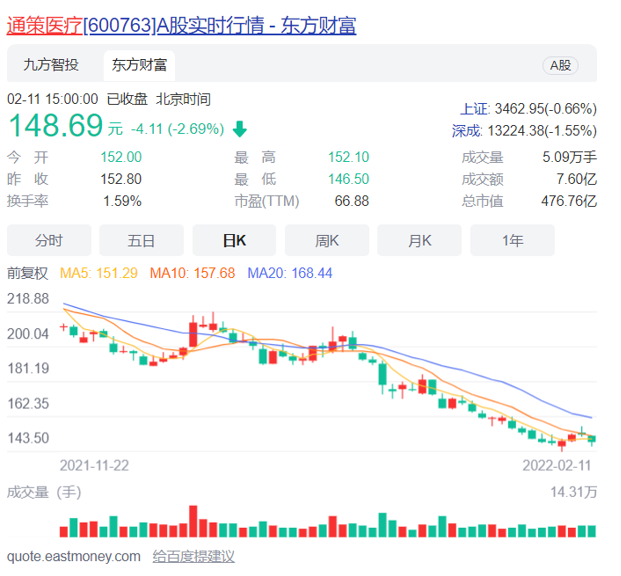Select the 分时 chart tab
The image size is (621, 576).
[49, 240]
